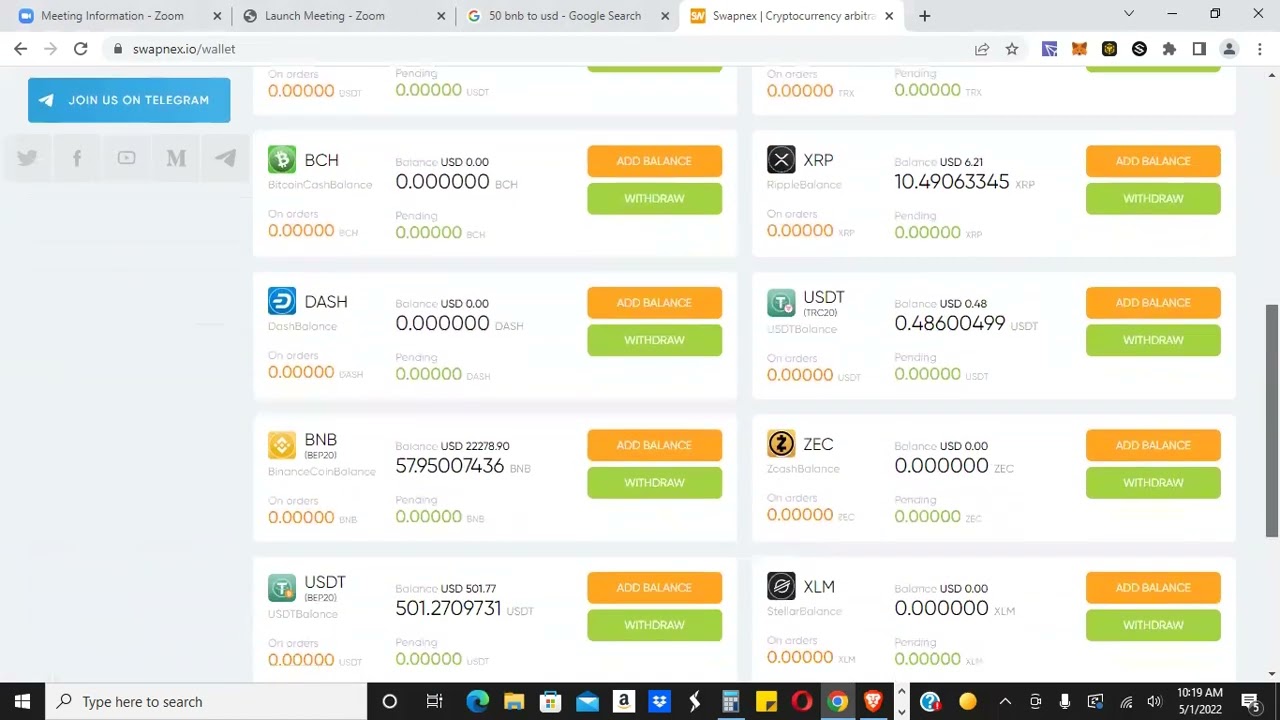Bookmark this page with the star icon
The image size is (1280, 720).
(x=1012, y=49)
